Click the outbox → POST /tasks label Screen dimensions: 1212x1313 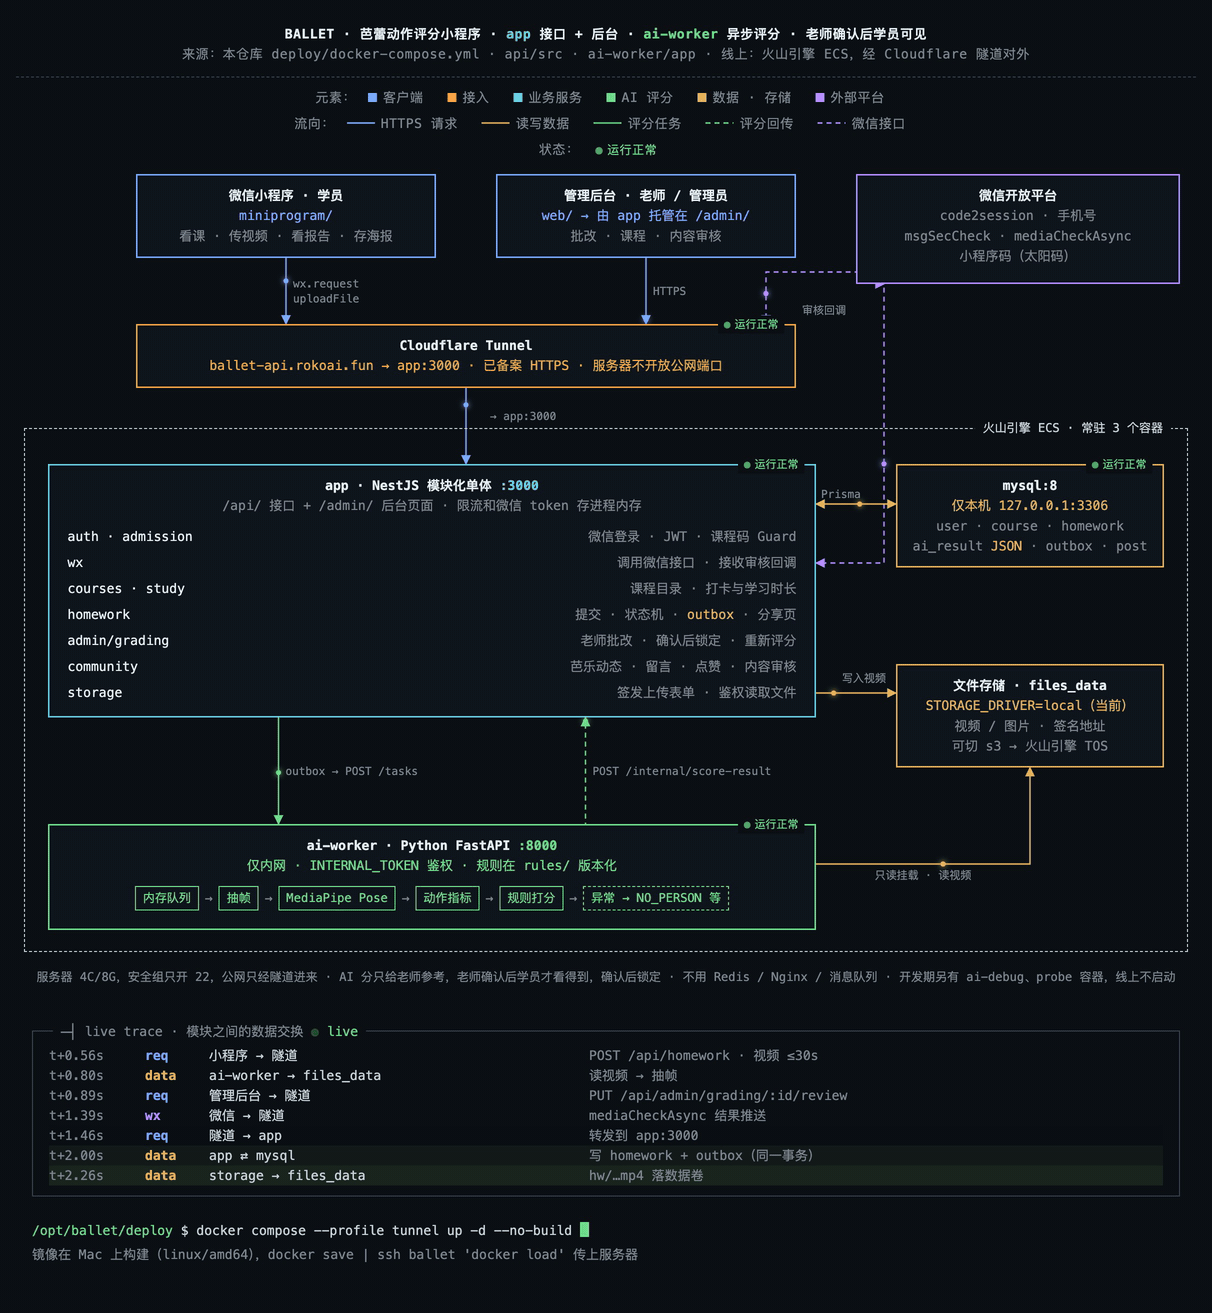351,771
